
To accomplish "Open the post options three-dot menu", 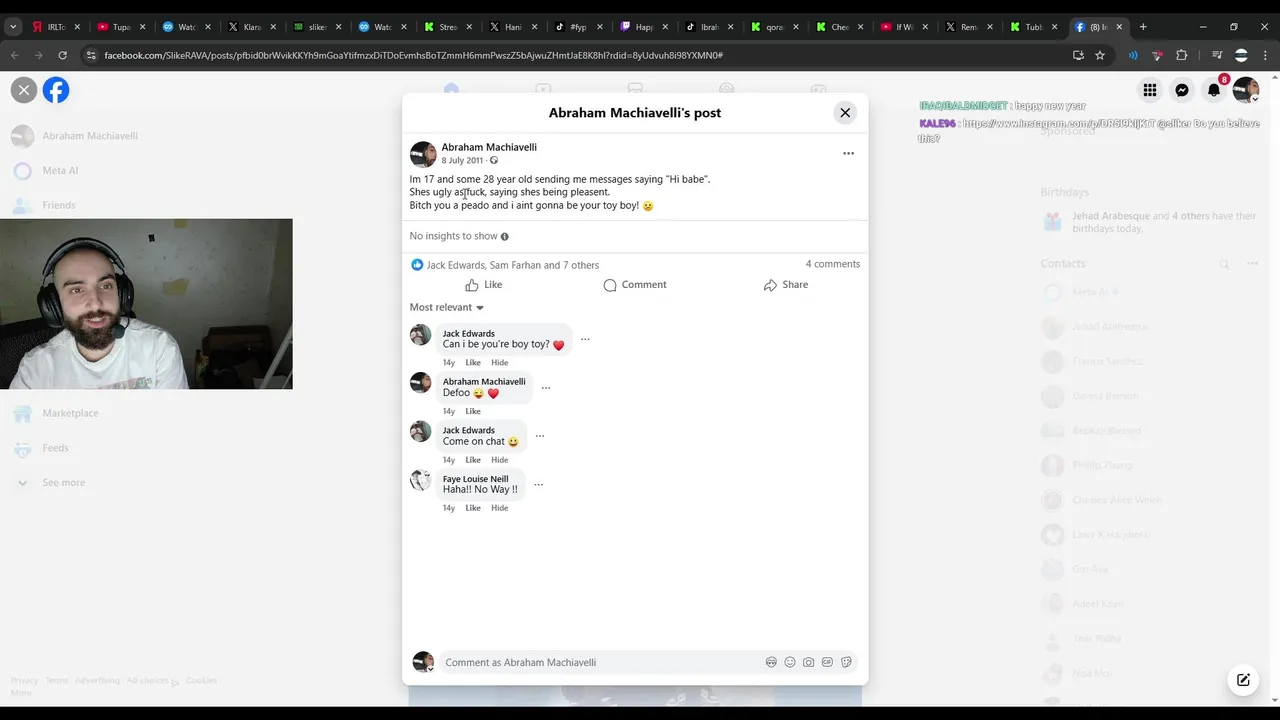I will point(848,153).
